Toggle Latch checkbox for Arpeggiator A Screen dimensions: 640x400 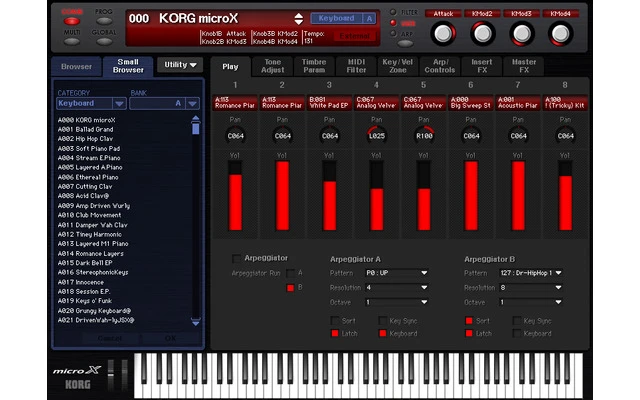[x=335, y=333]
